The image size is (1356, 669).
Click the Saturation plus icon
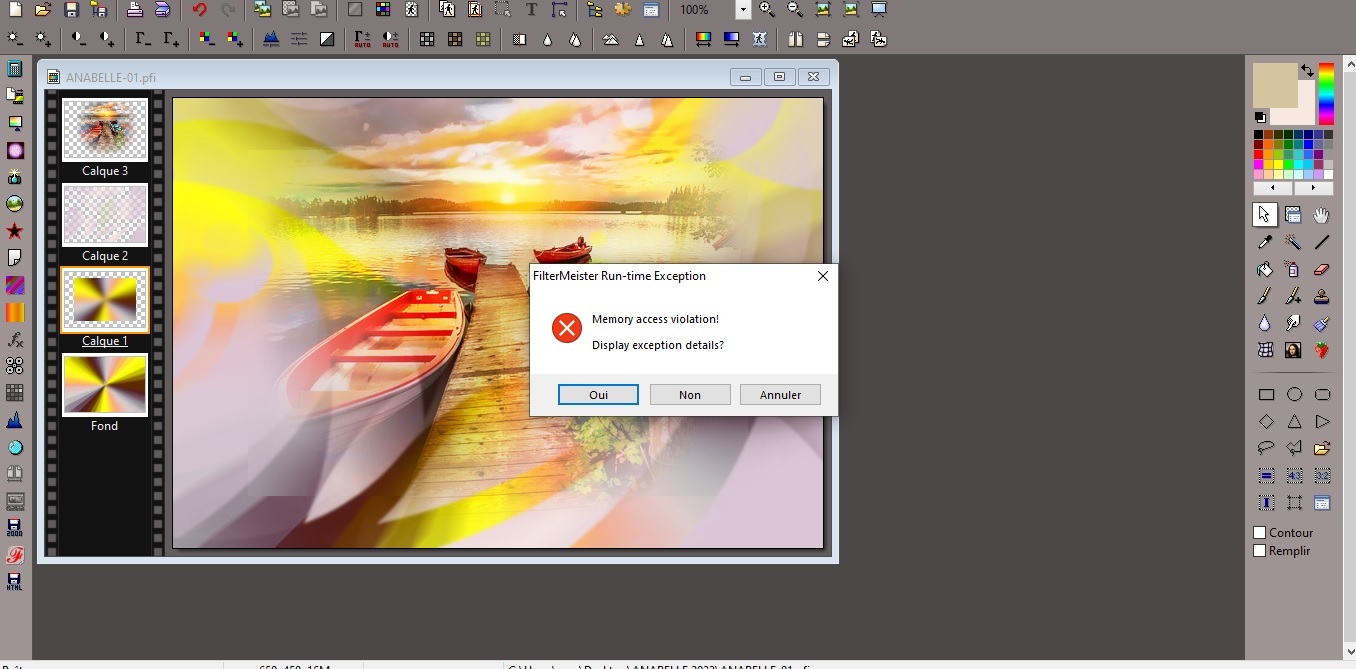(x=235, y=39)
